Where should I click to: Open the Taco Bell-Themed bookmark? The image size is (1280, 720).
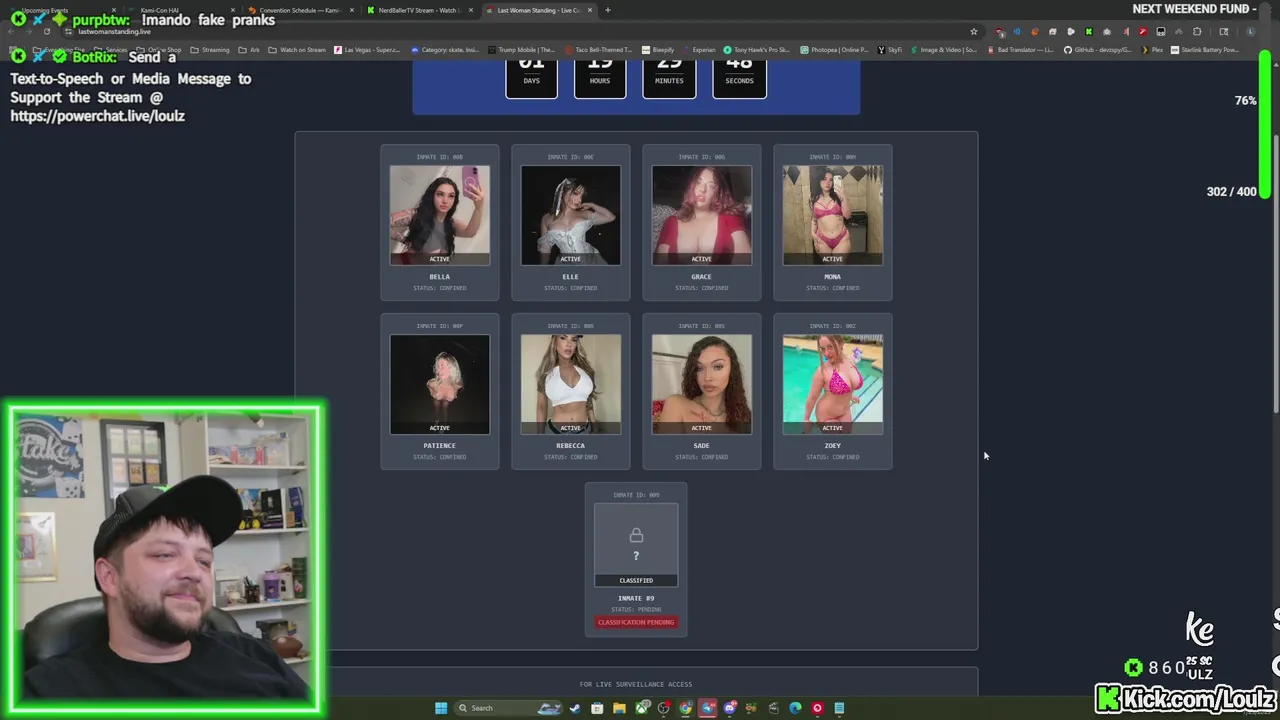click(598, 50)
